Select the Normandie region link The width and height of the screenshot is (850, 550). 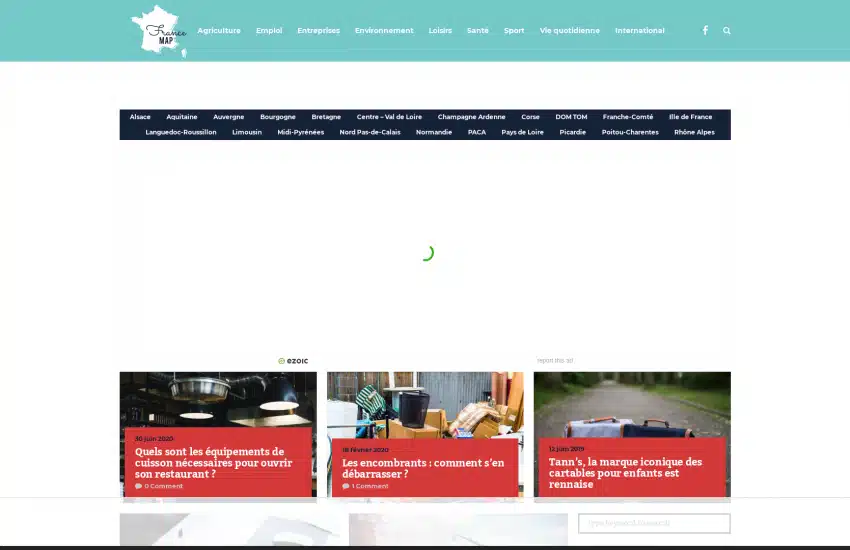[x=434, y=132]
